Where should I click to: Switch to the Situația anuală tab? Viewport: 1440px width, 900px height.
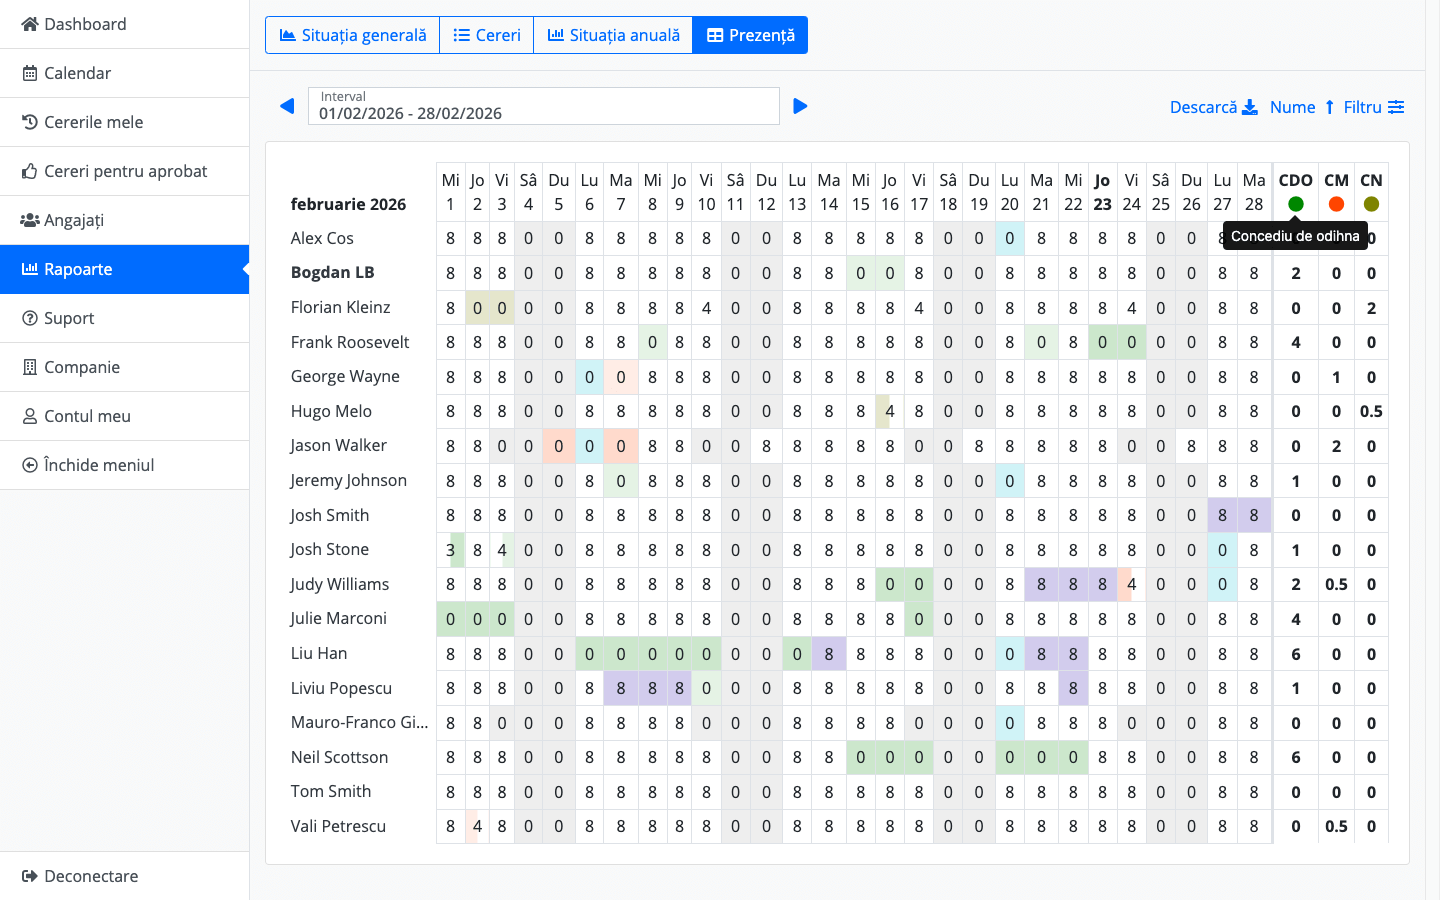point(613,35)
